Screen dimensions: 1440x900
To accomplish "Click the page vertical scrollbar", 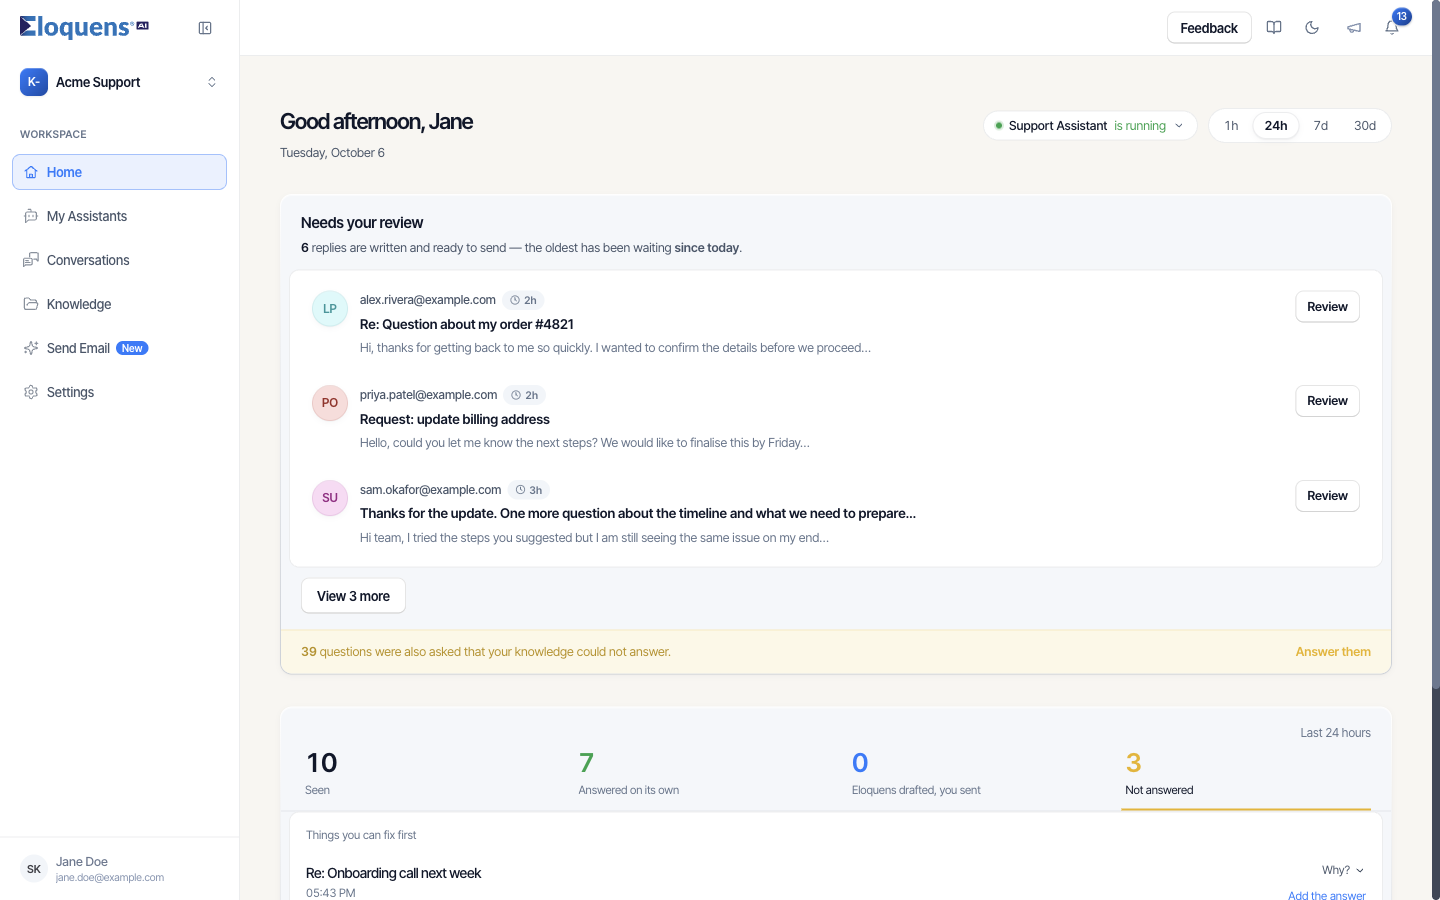I will (x=1436, y=345).
